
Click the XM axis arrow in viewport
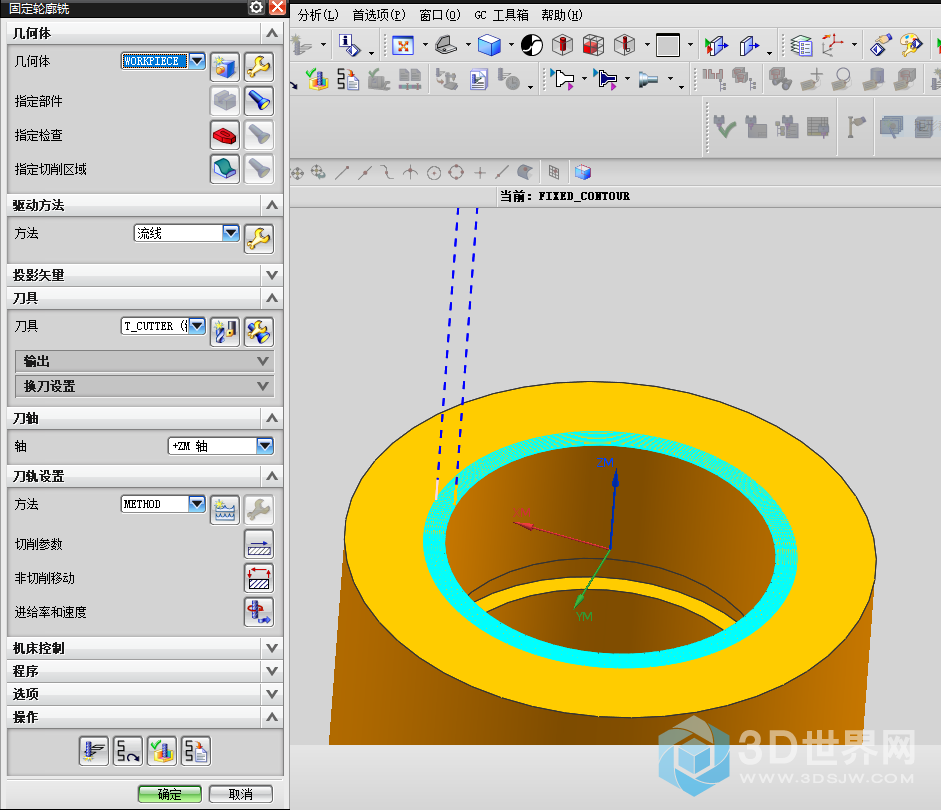coord(525,526)
